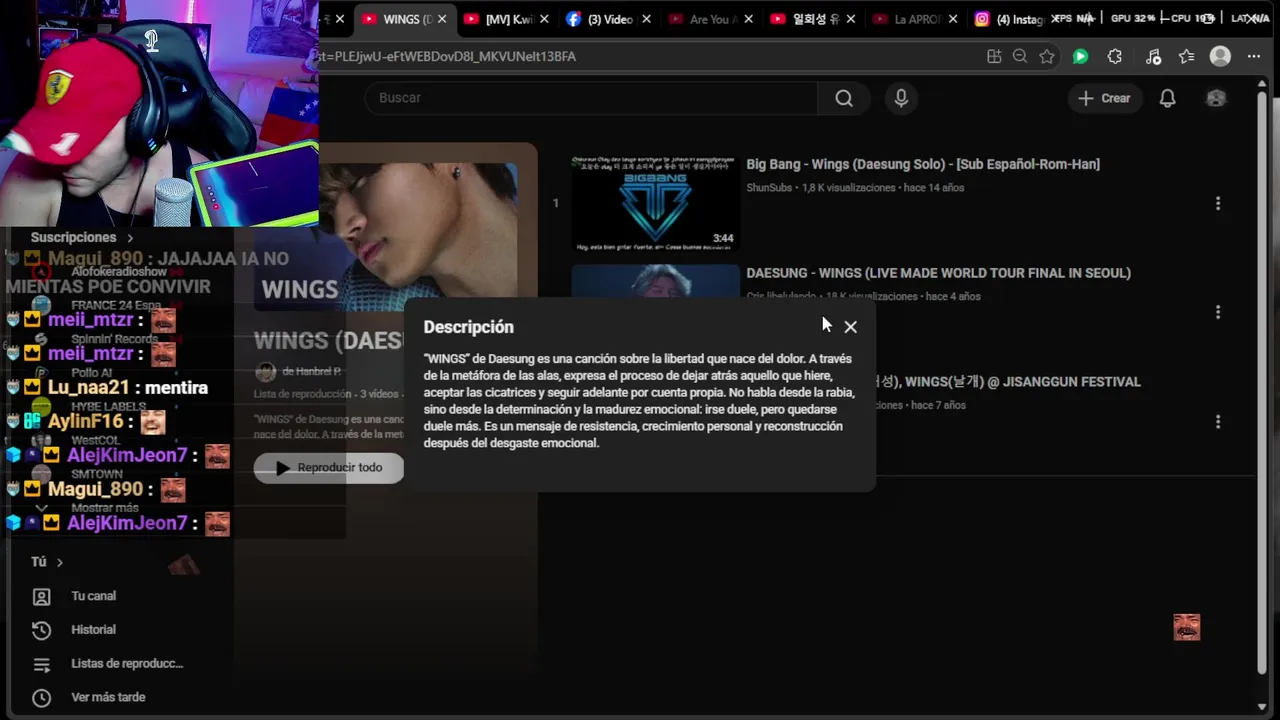The height and width of the screenshot is (720, 1280).
Task: Close the La APRO tab
Action: coord(953,19)
